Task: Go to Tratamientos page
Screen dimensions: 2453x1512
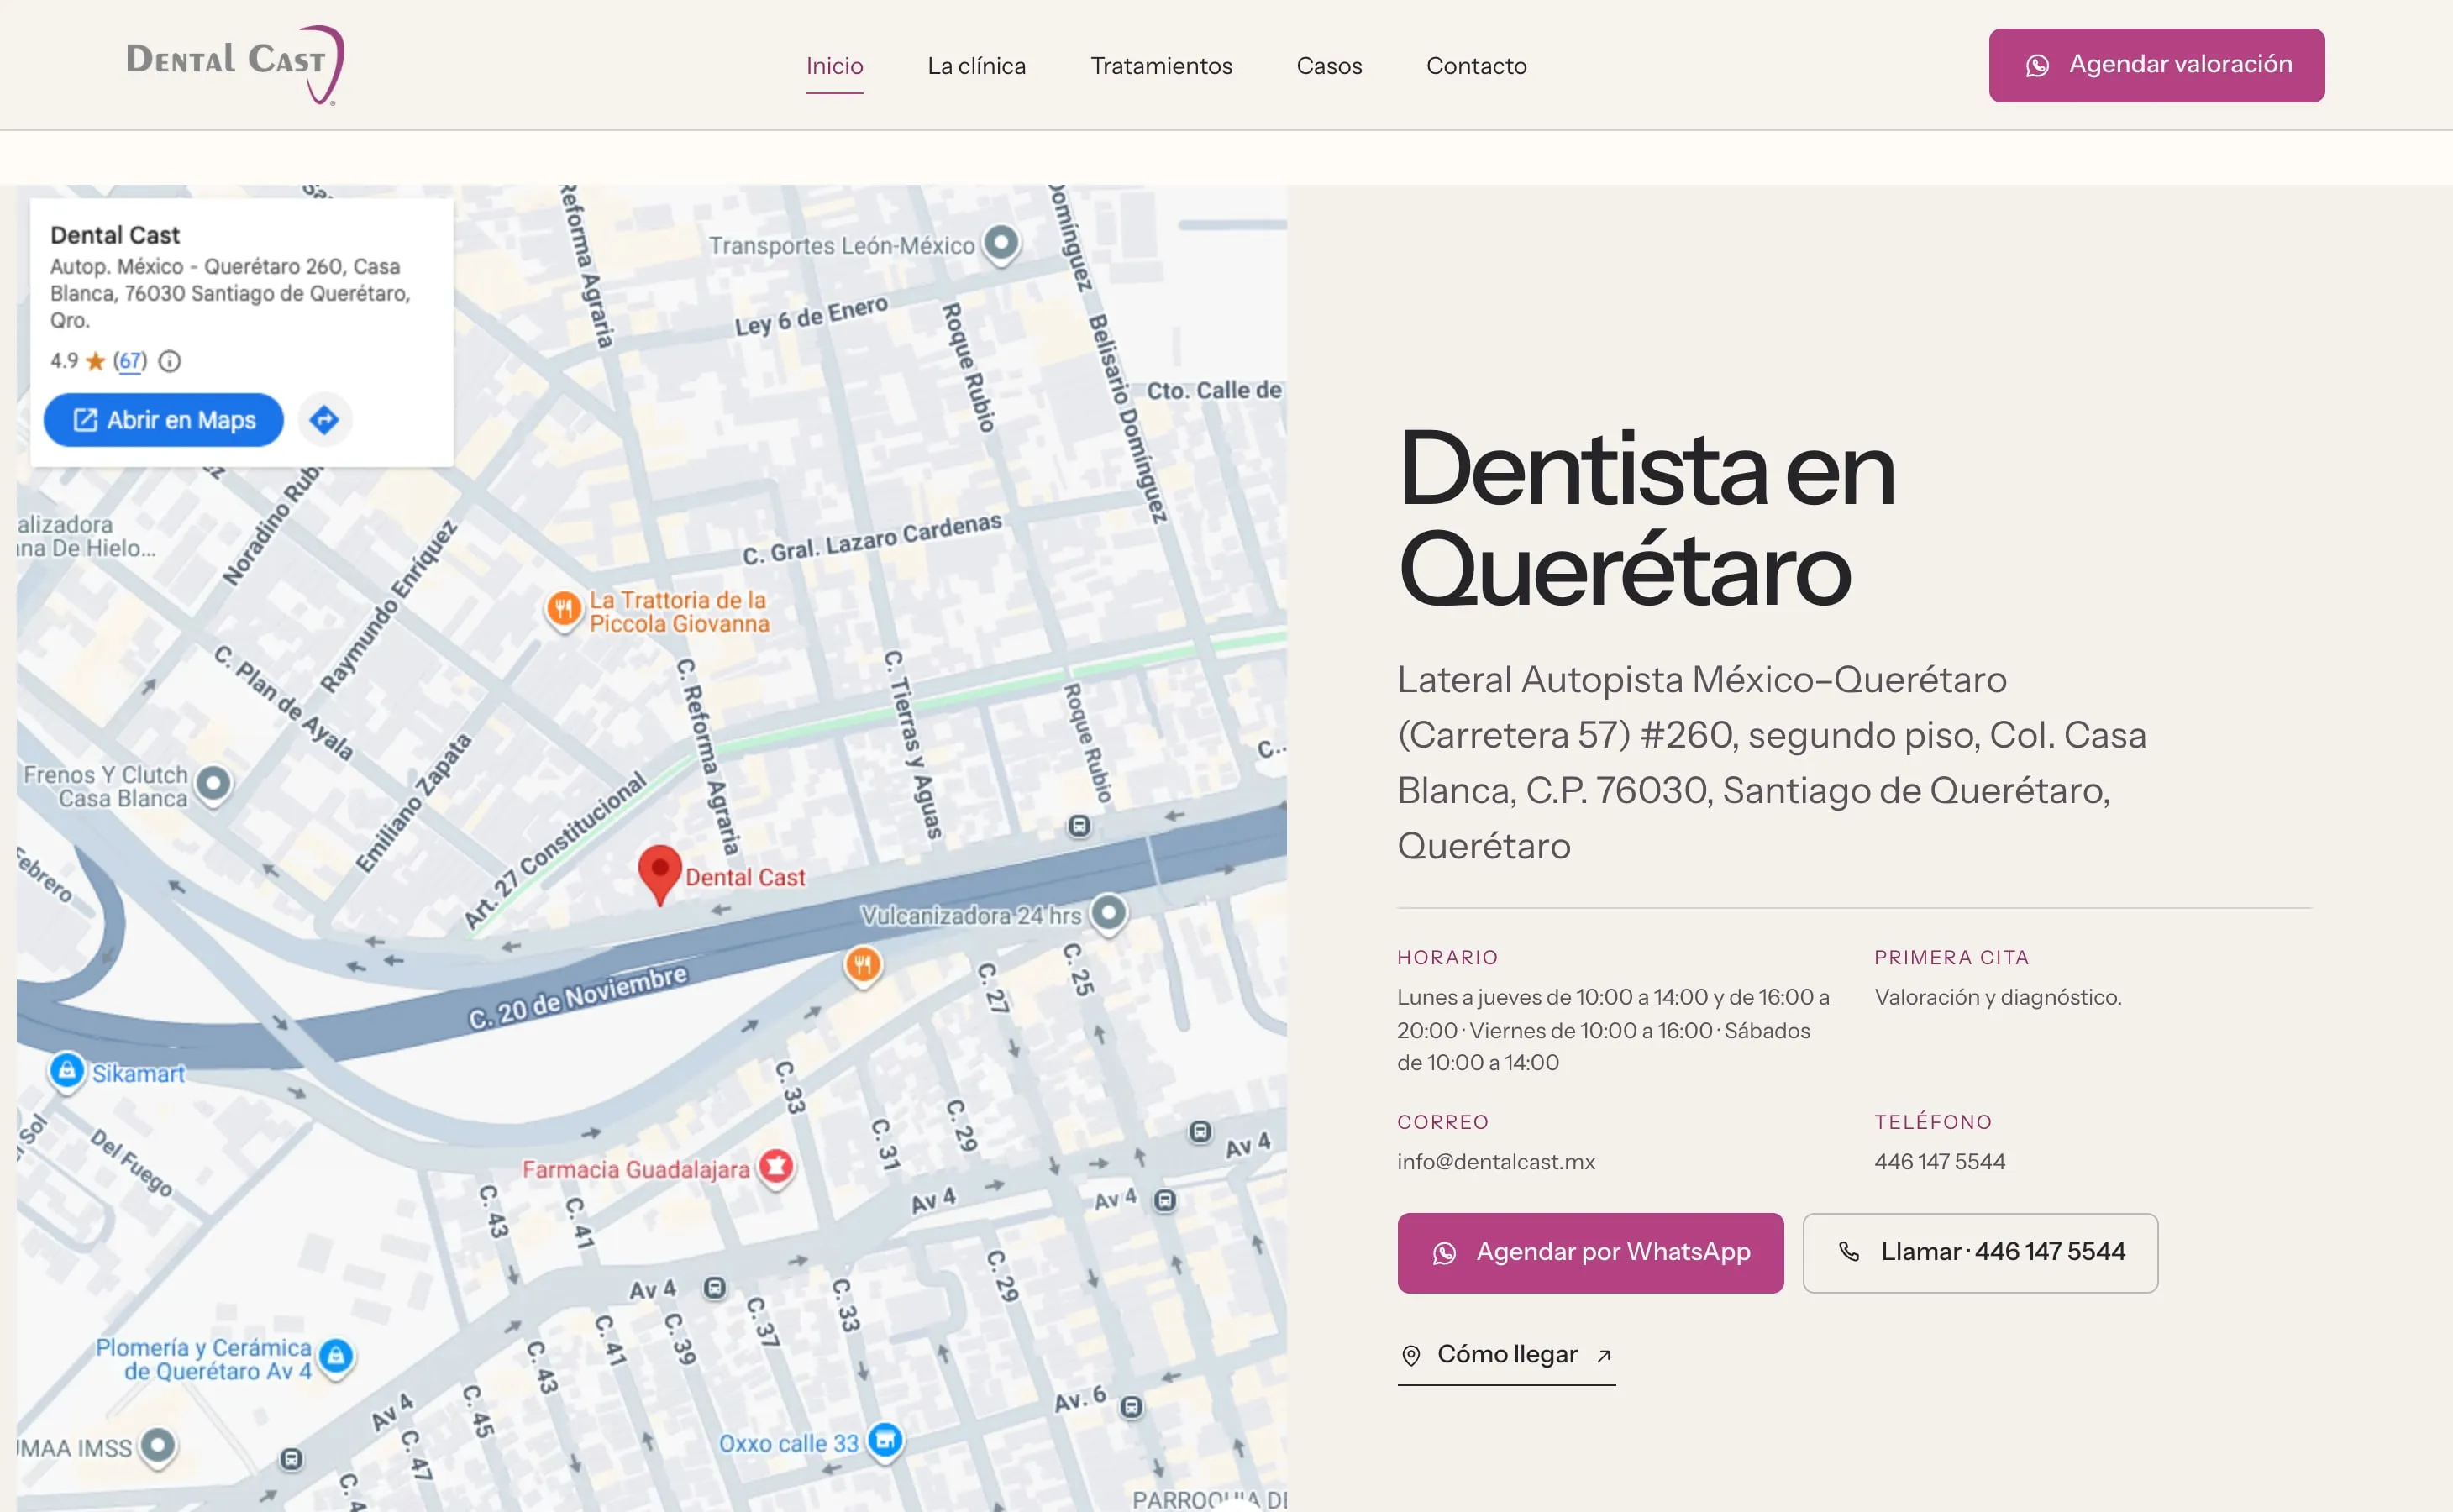Action: tap(1161, 66)
